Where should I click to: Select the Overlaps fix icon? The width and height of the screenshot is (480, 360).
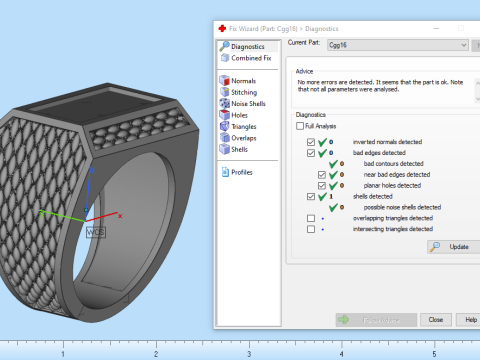[224, 138]
